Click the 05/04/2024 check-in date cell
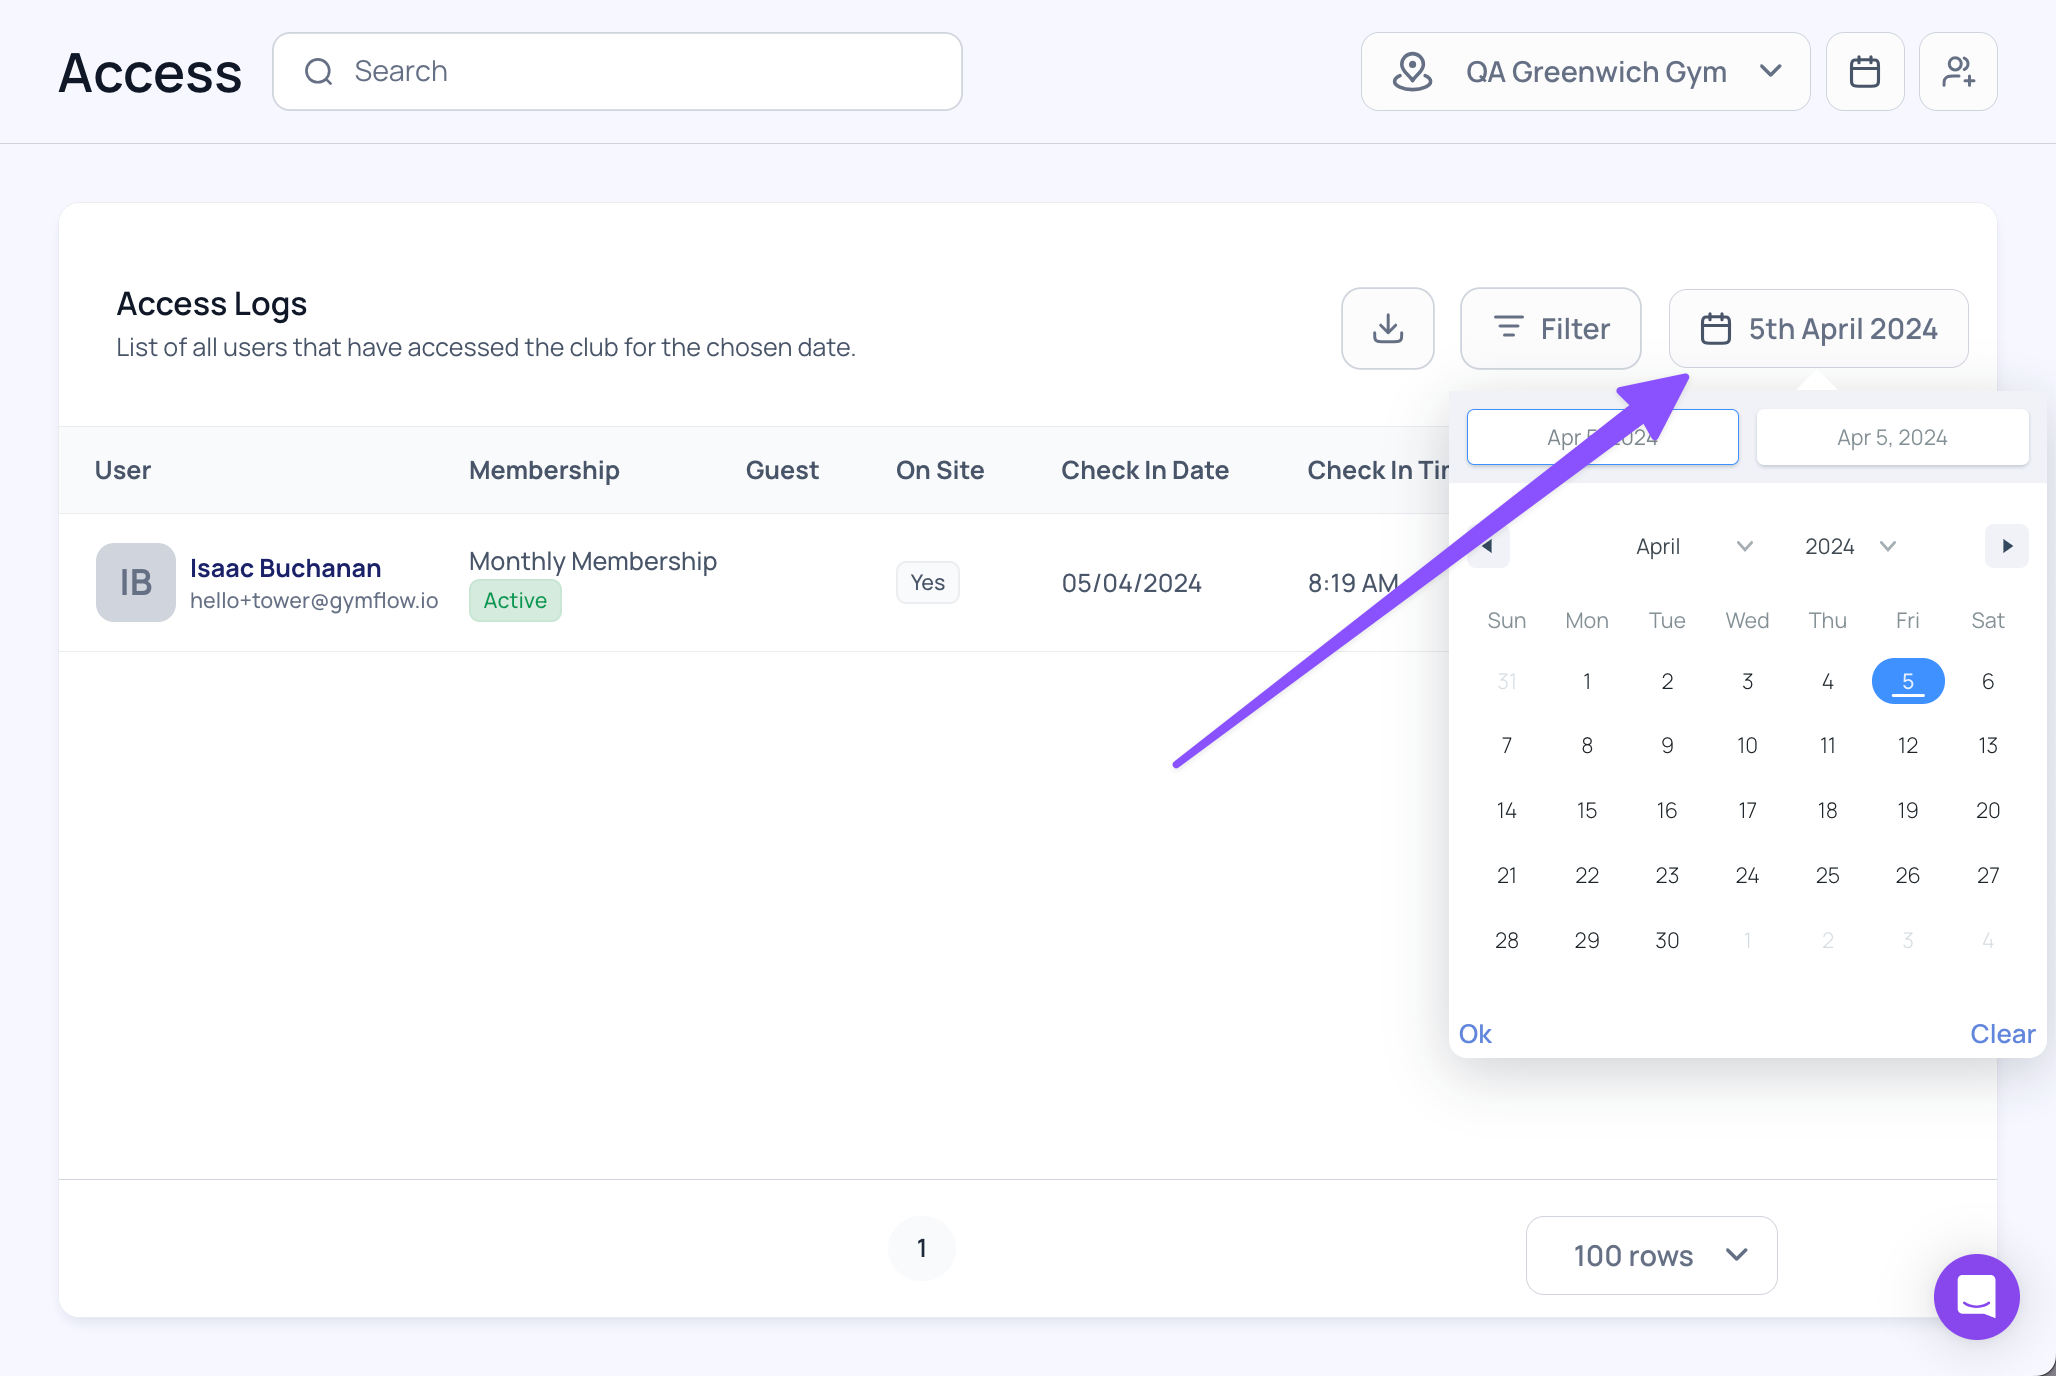2056x1376 pixels. (x=1131, y=583)
